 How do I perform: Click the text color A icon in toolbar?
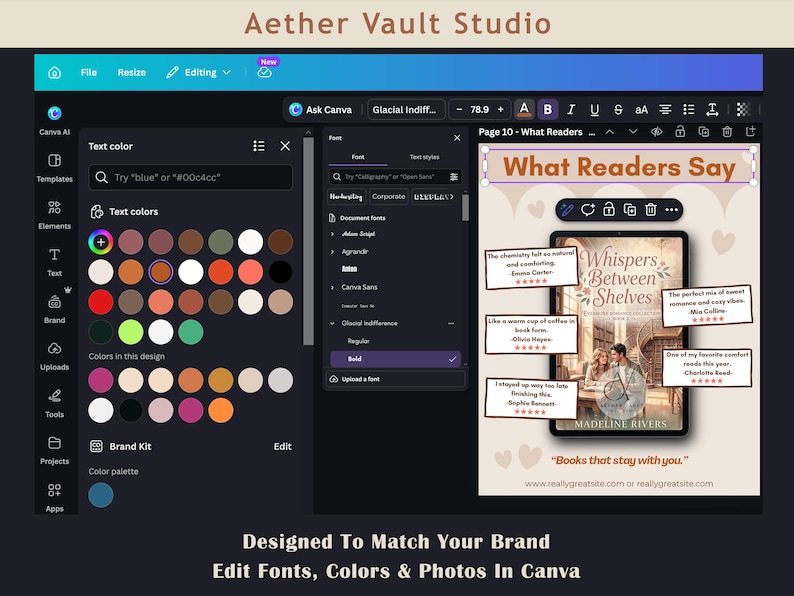point(524,109)
